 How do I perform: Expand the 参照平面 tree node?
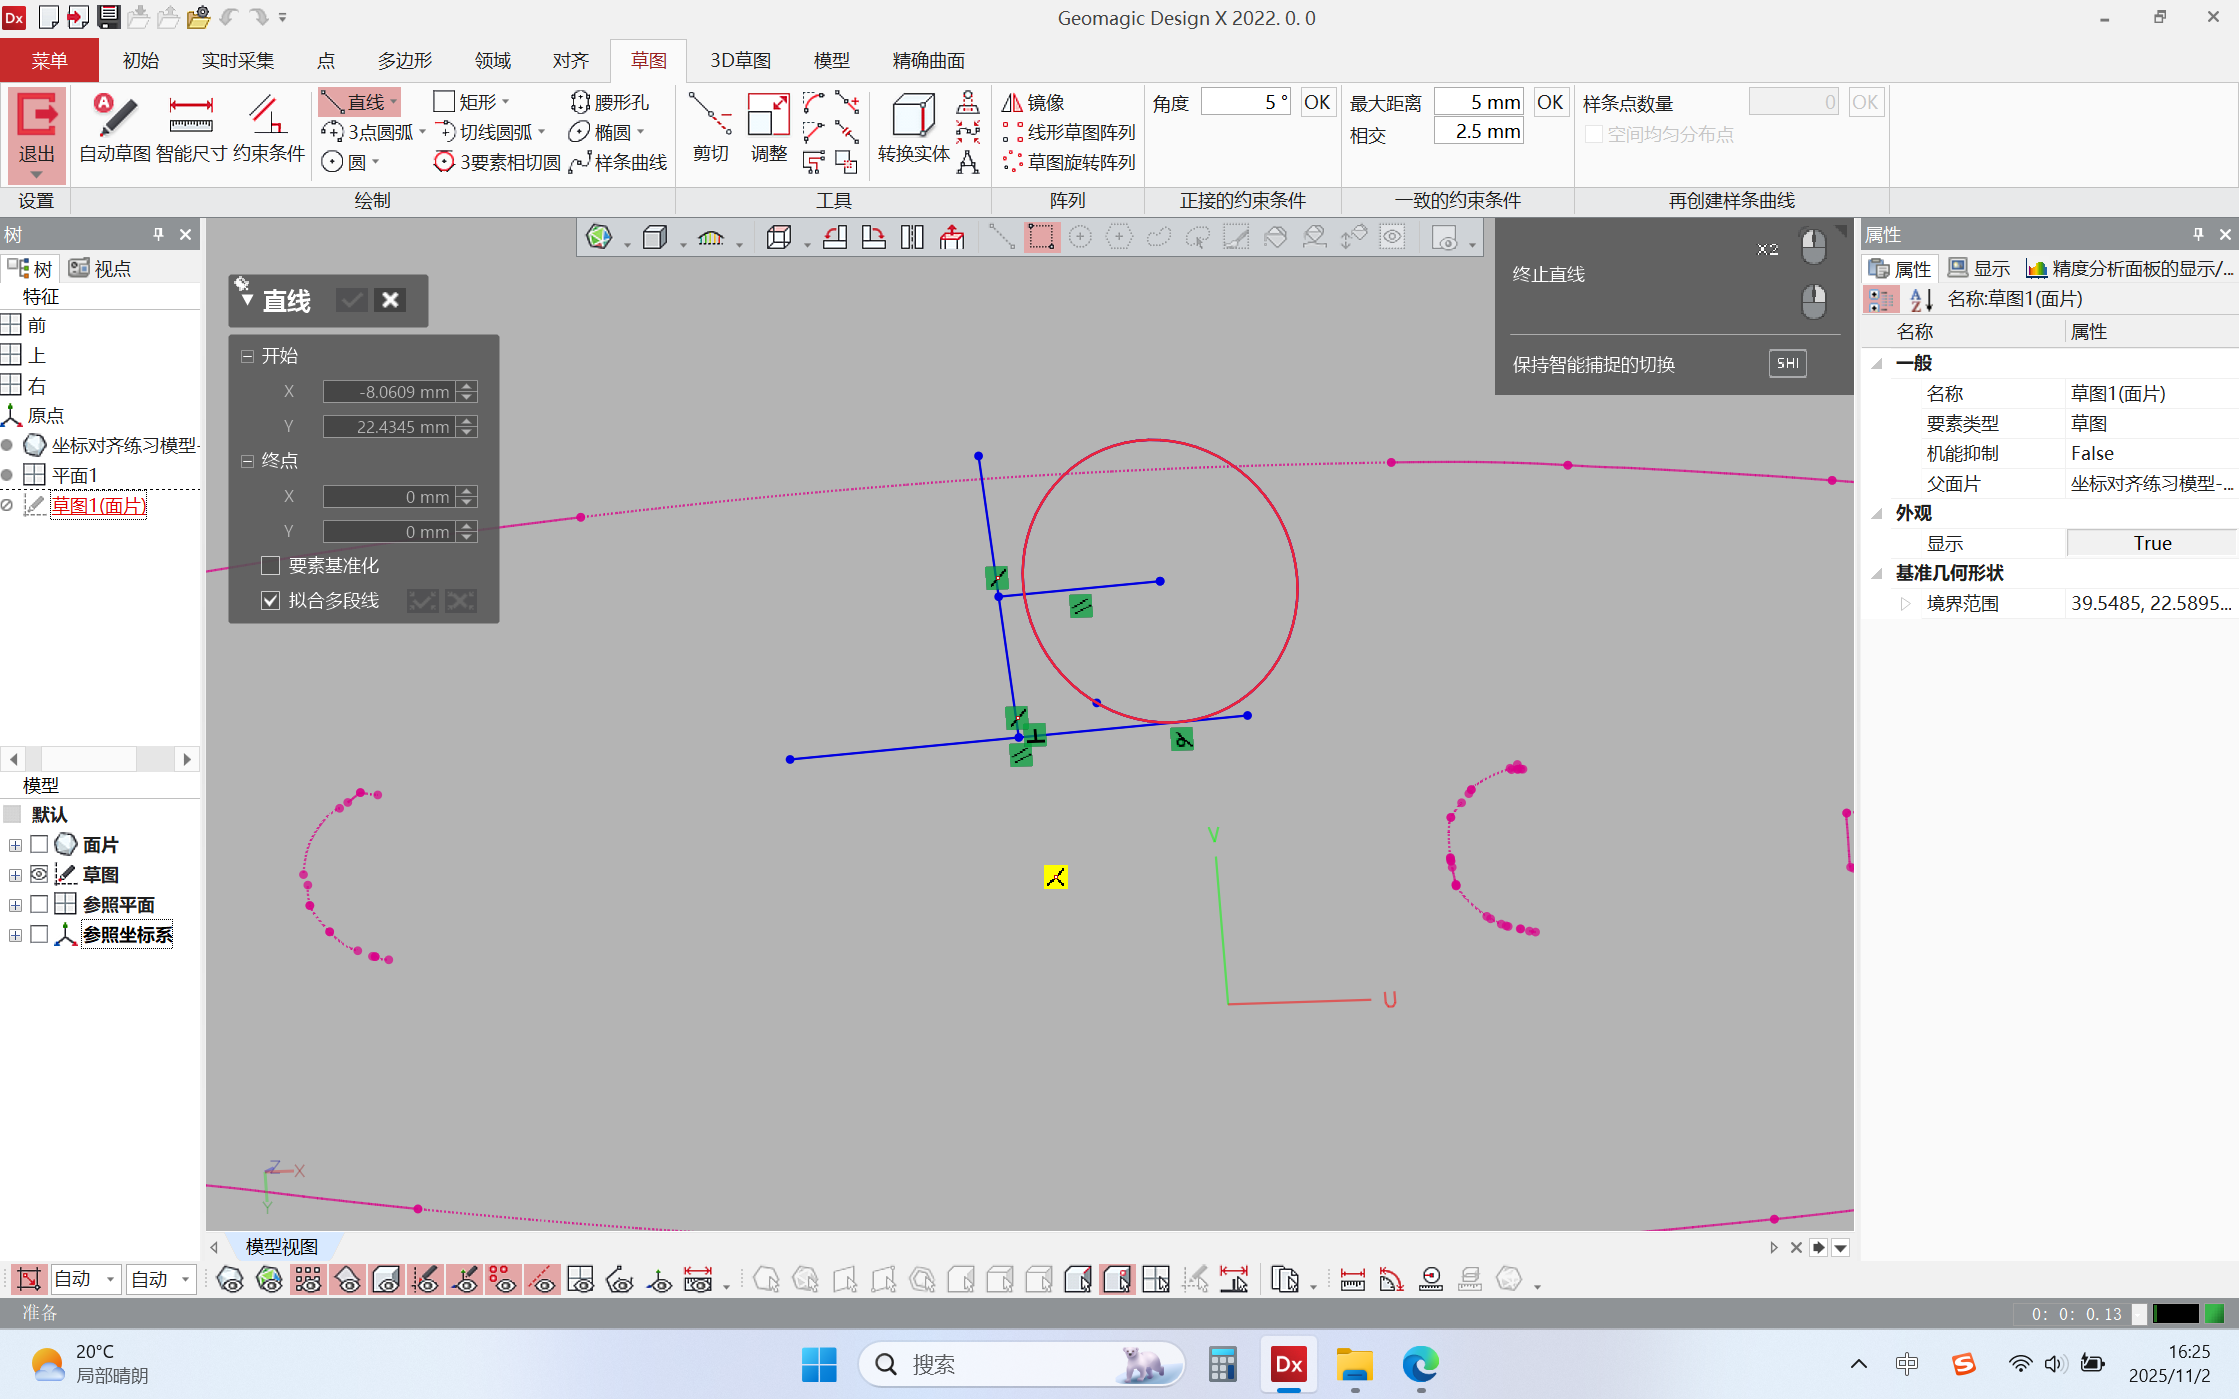pyautogui.click(x=15, y=905)
